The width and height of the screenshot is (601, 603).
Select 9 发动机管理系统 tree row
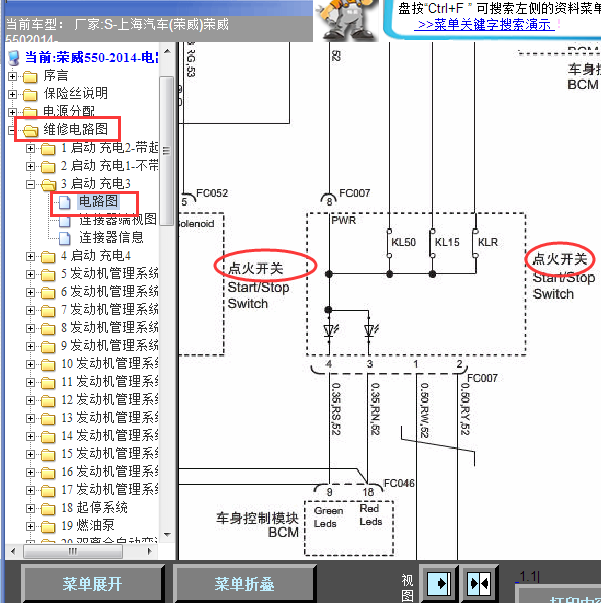click(x=110, y=346)
